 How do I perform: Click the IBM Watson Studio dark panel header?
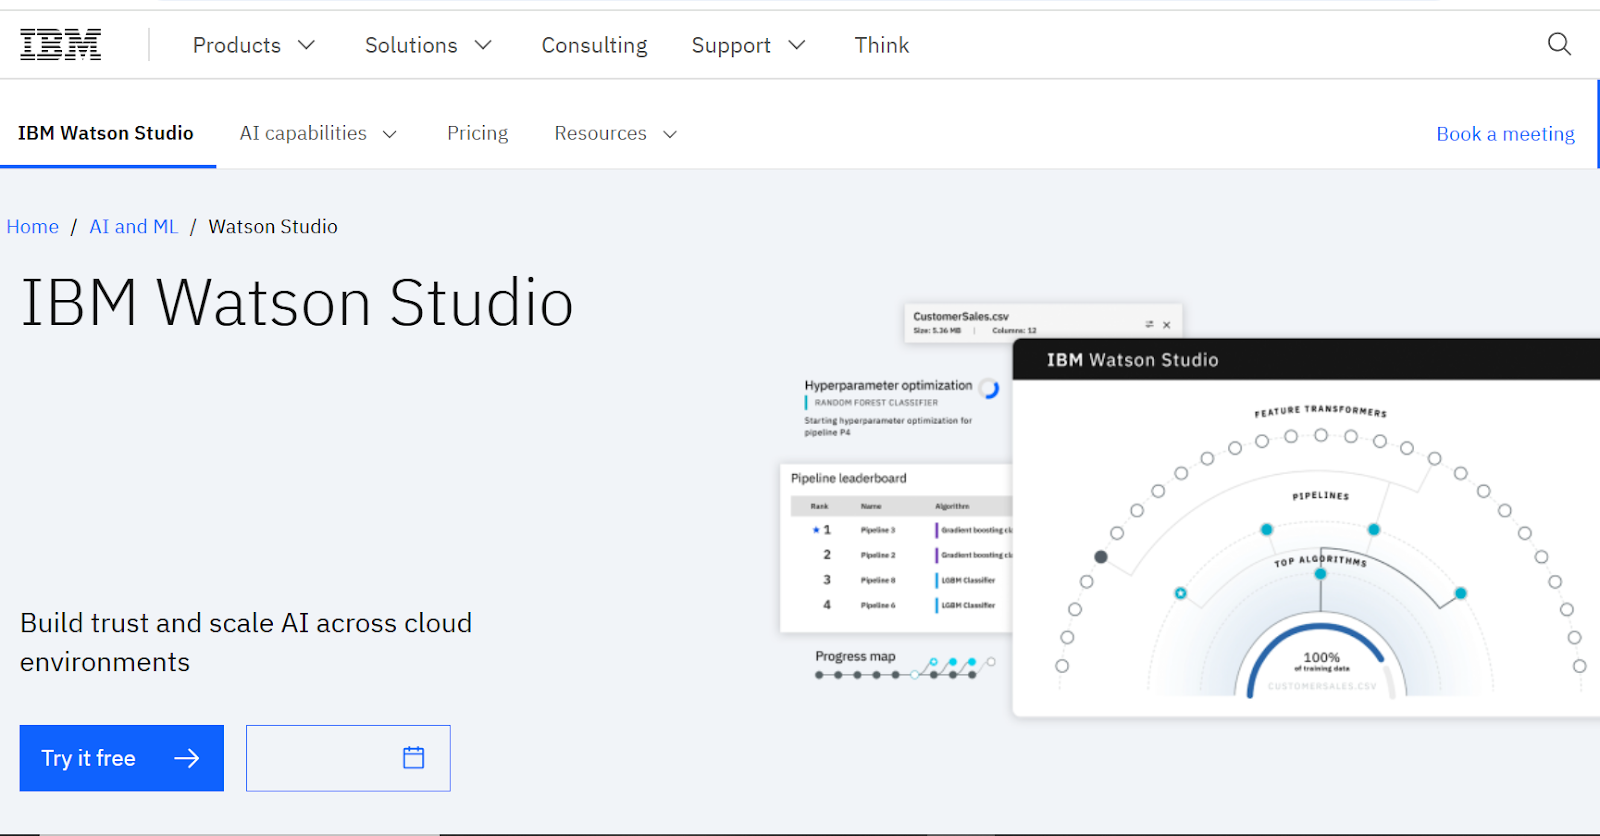[1306, 360]
